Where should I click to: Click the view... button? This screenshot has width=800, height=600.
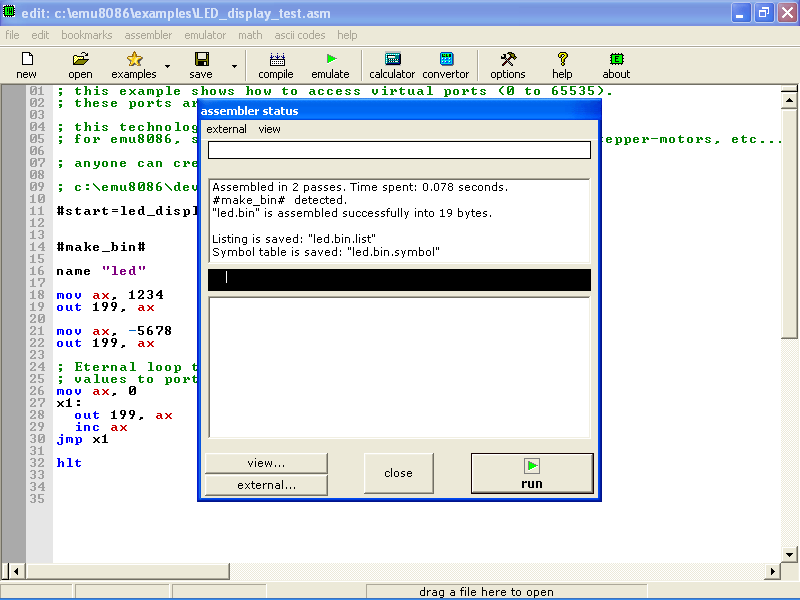tap(266, 463)
